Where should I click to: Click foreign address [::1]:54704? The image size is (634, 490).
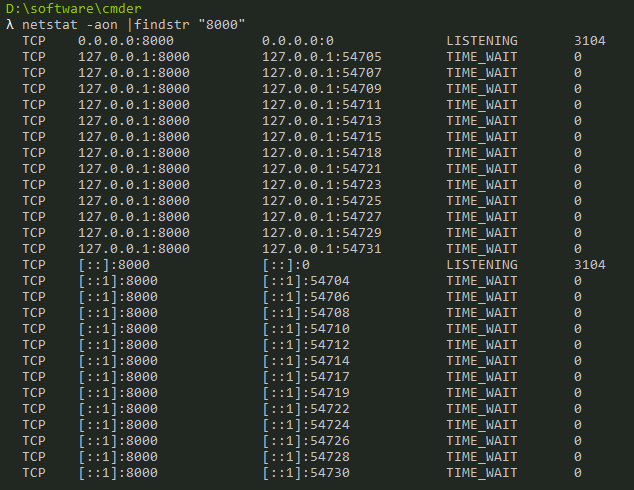(x=306, y=281)
